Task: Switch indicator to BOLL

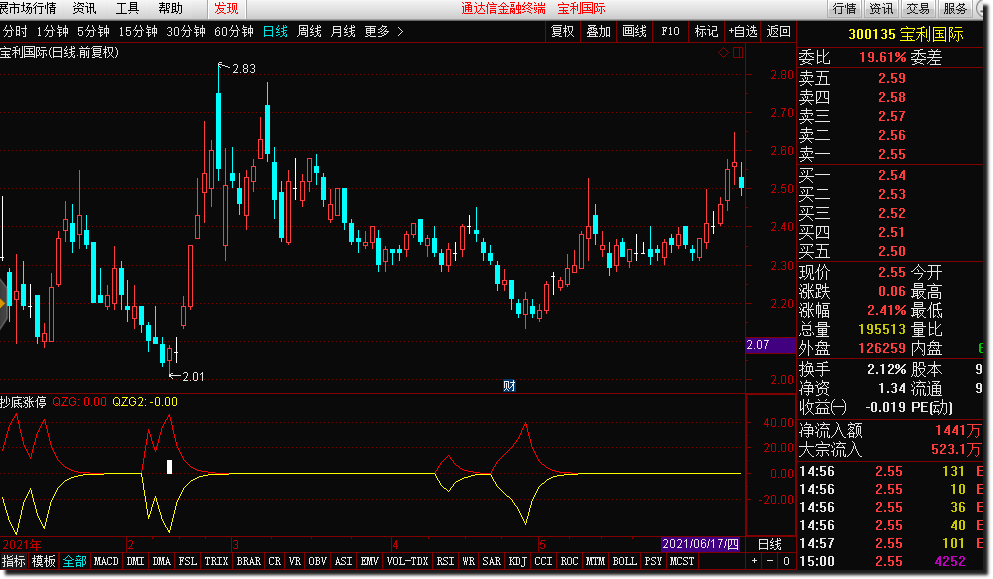Action: (625, 561)
